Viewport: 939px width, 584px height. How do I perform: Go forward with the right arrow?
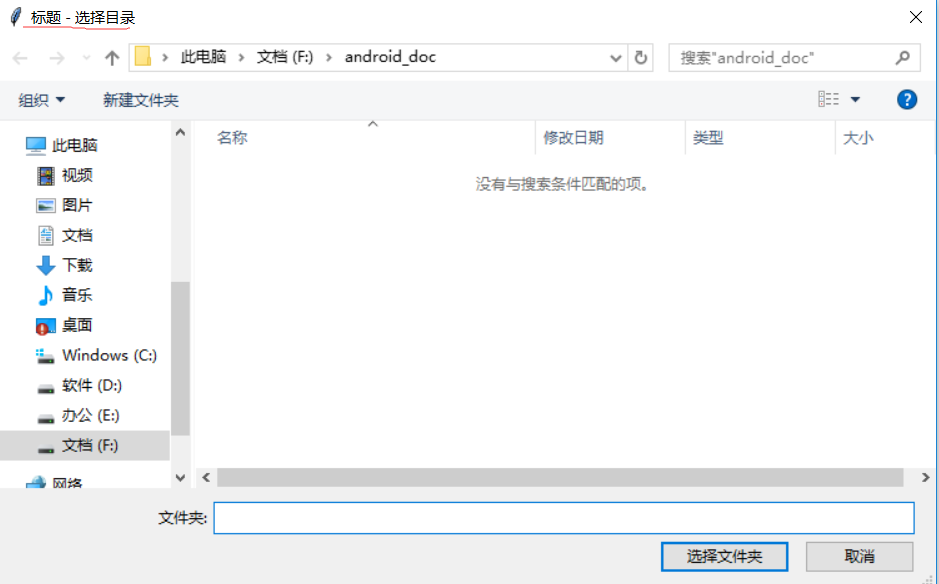click(x=57, y=58)
